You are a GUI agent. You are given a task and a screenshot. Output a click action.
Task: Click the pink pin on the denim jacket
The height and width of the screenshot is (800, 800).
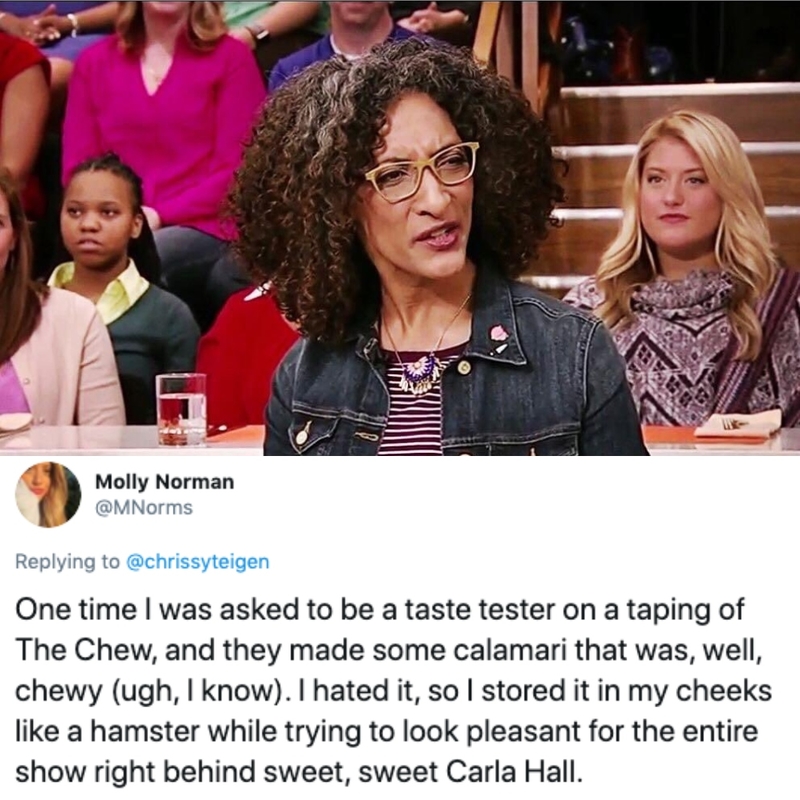point(499,334)
